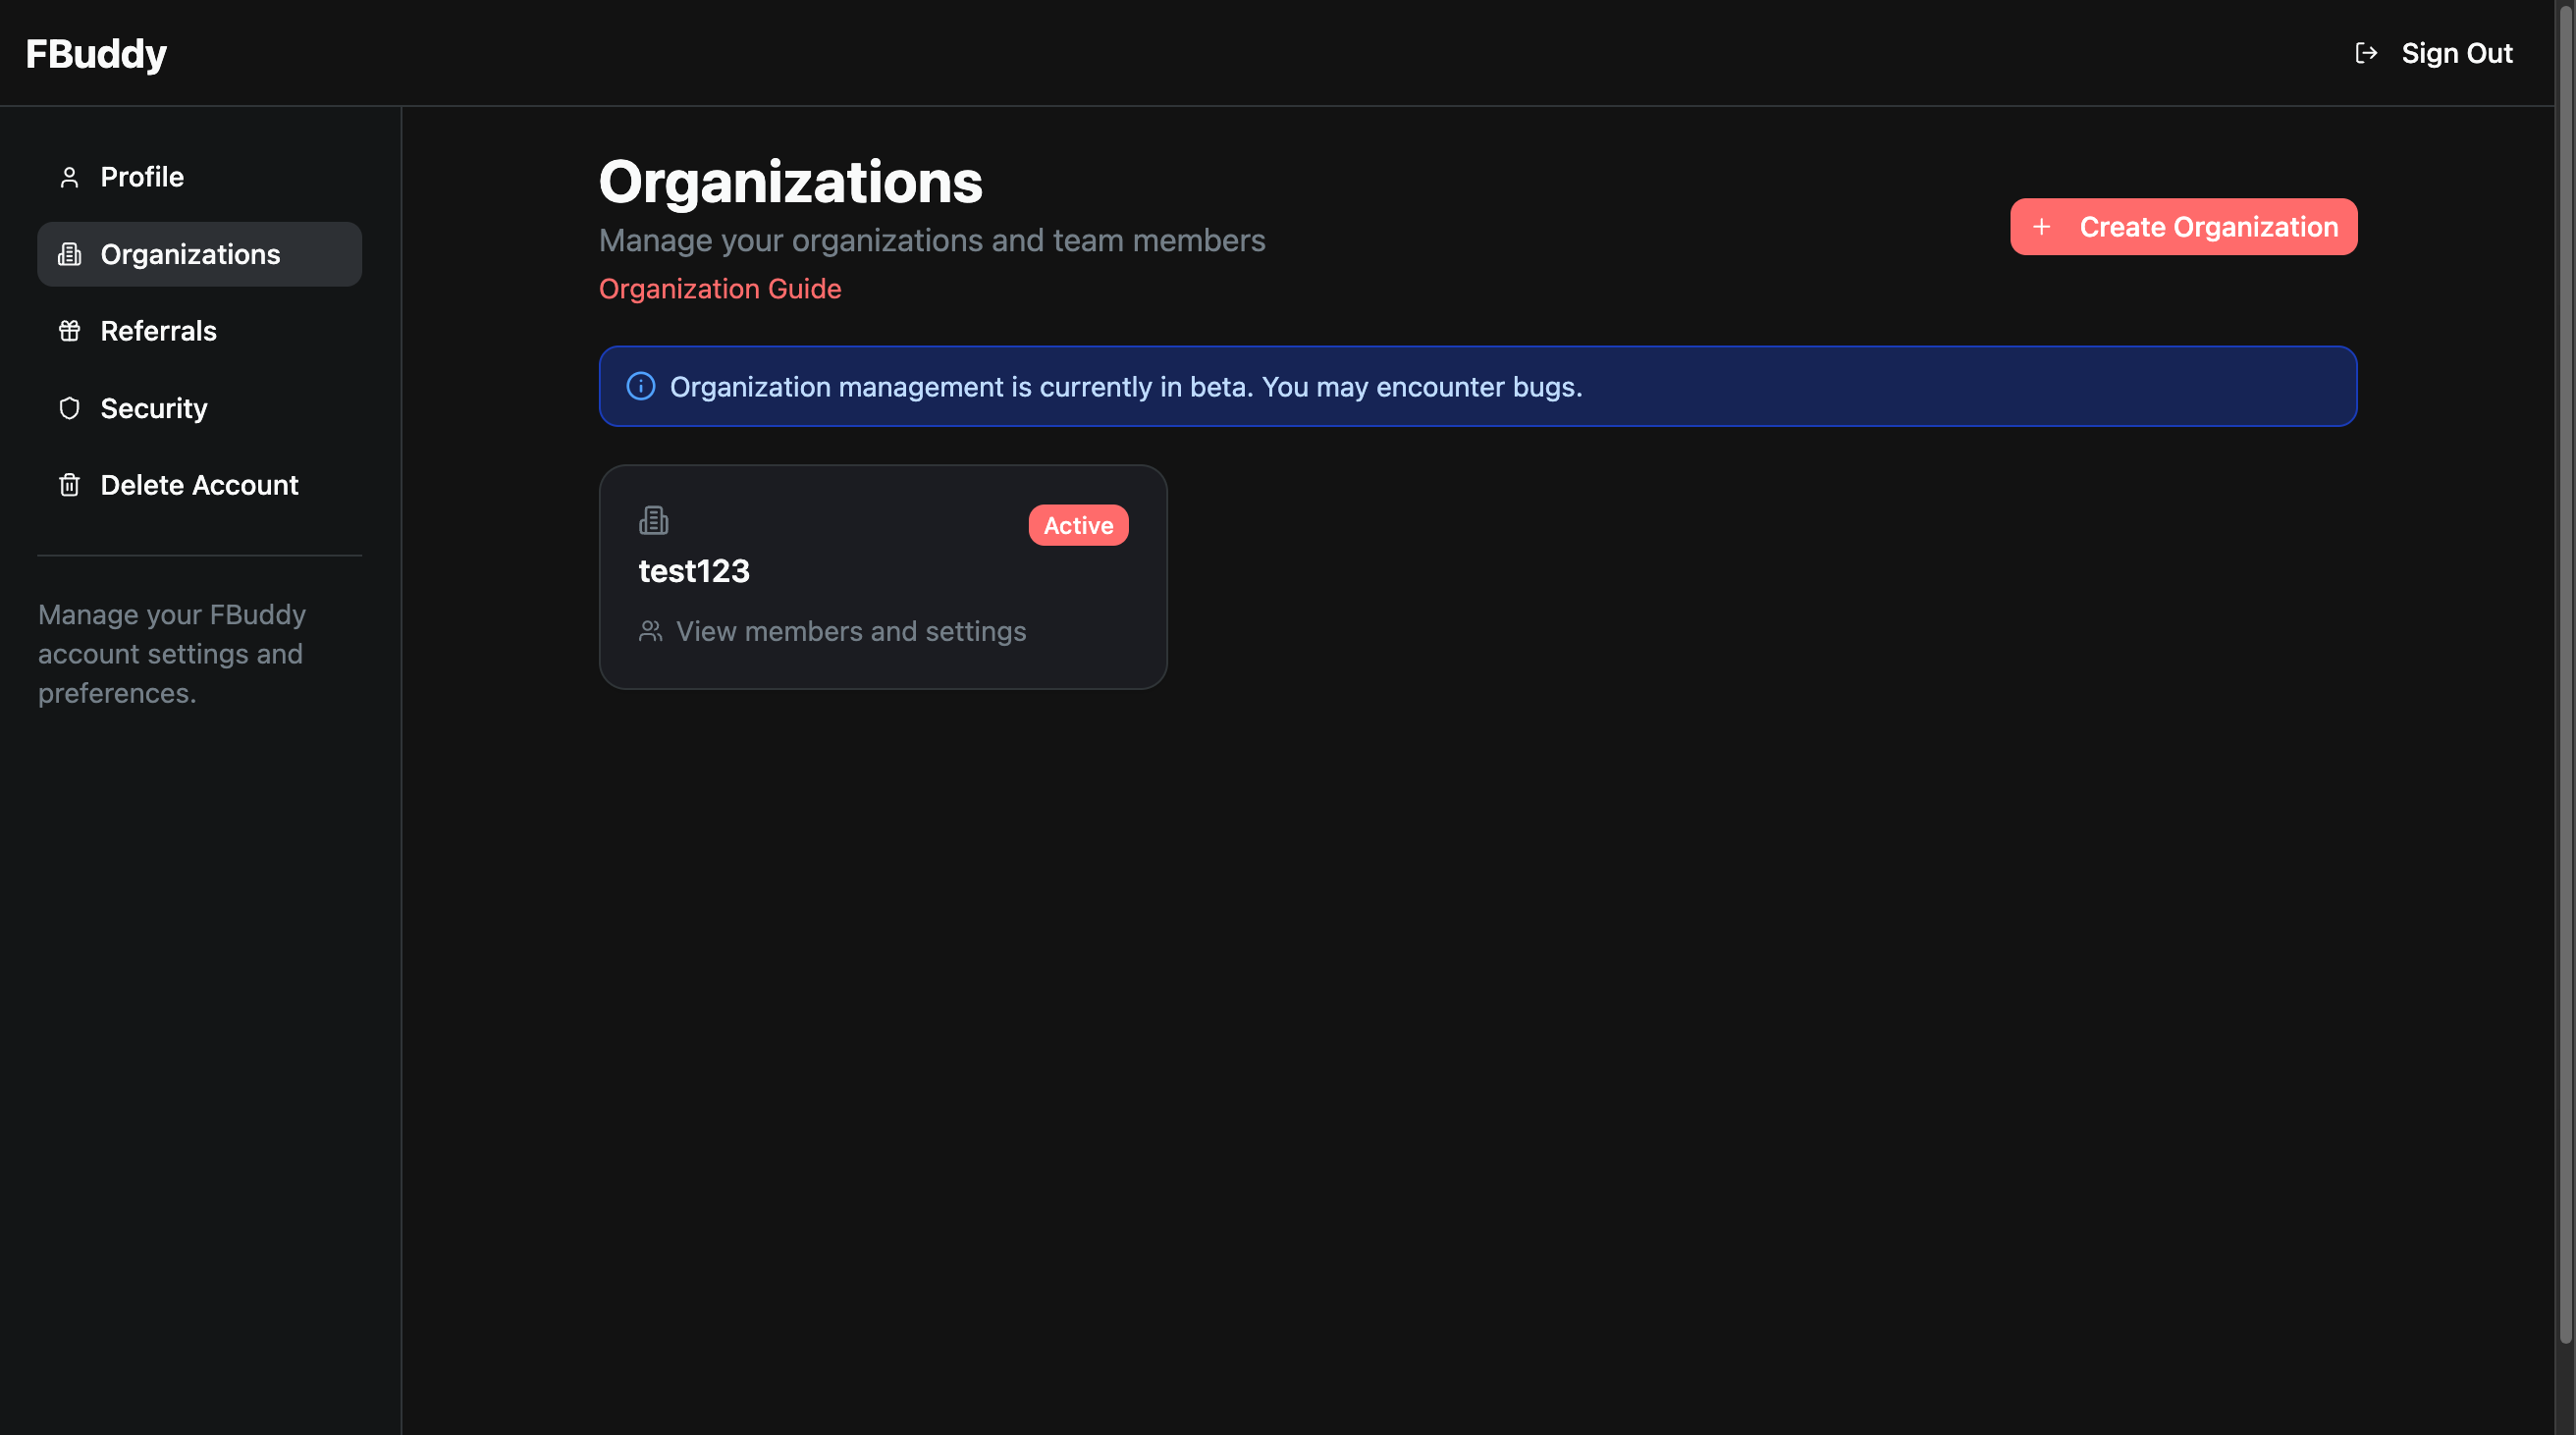Viewport: 2576px width, 1435px height.
Task: Click the plus icon in Create Organization
Action: [x=2042, y=227]
